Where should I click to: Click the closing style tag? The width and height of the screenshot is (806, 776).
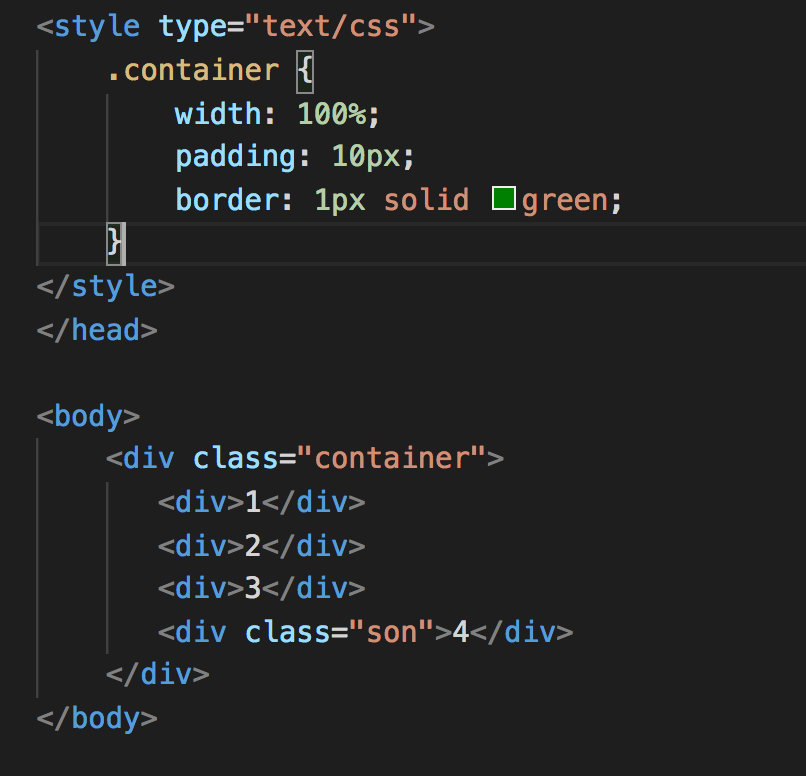coord(105,287)
